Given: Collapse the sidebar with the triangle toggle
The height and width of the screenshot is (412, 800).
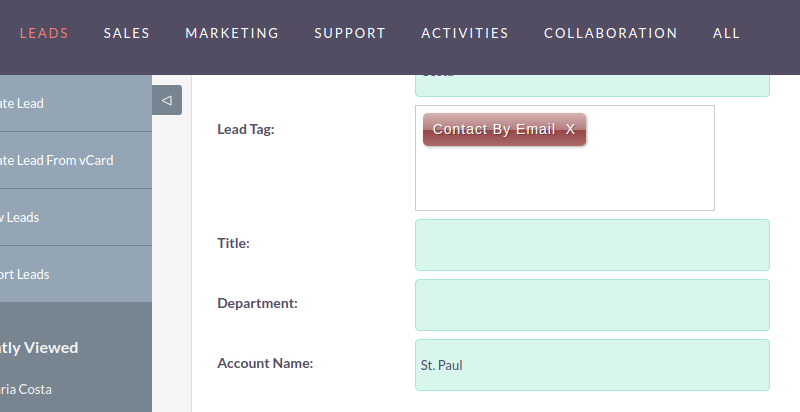Looking at the screenshot, I should [x=167, y=100].
